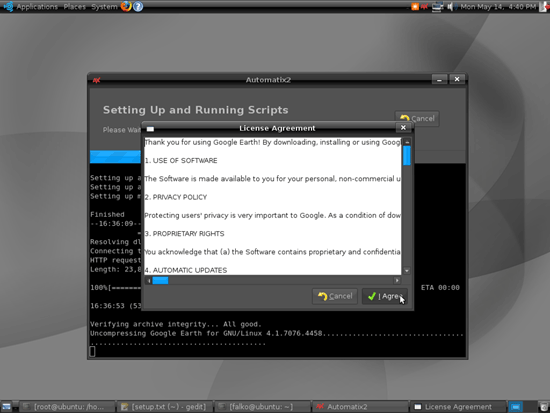Click the horizontal scrollbar thumb in license
This screenshot has width=550, height=413.
tap(160, 280)
